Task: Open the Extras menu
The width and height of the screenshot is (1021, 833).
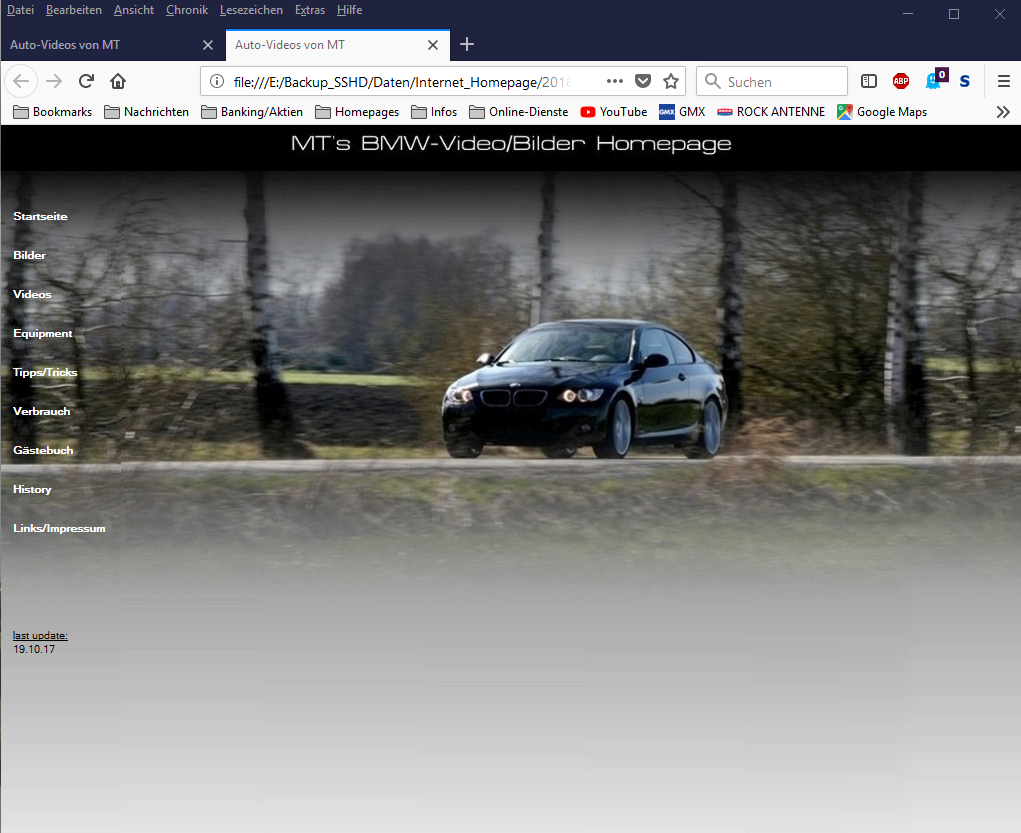Action: click(x=309, y=10)
